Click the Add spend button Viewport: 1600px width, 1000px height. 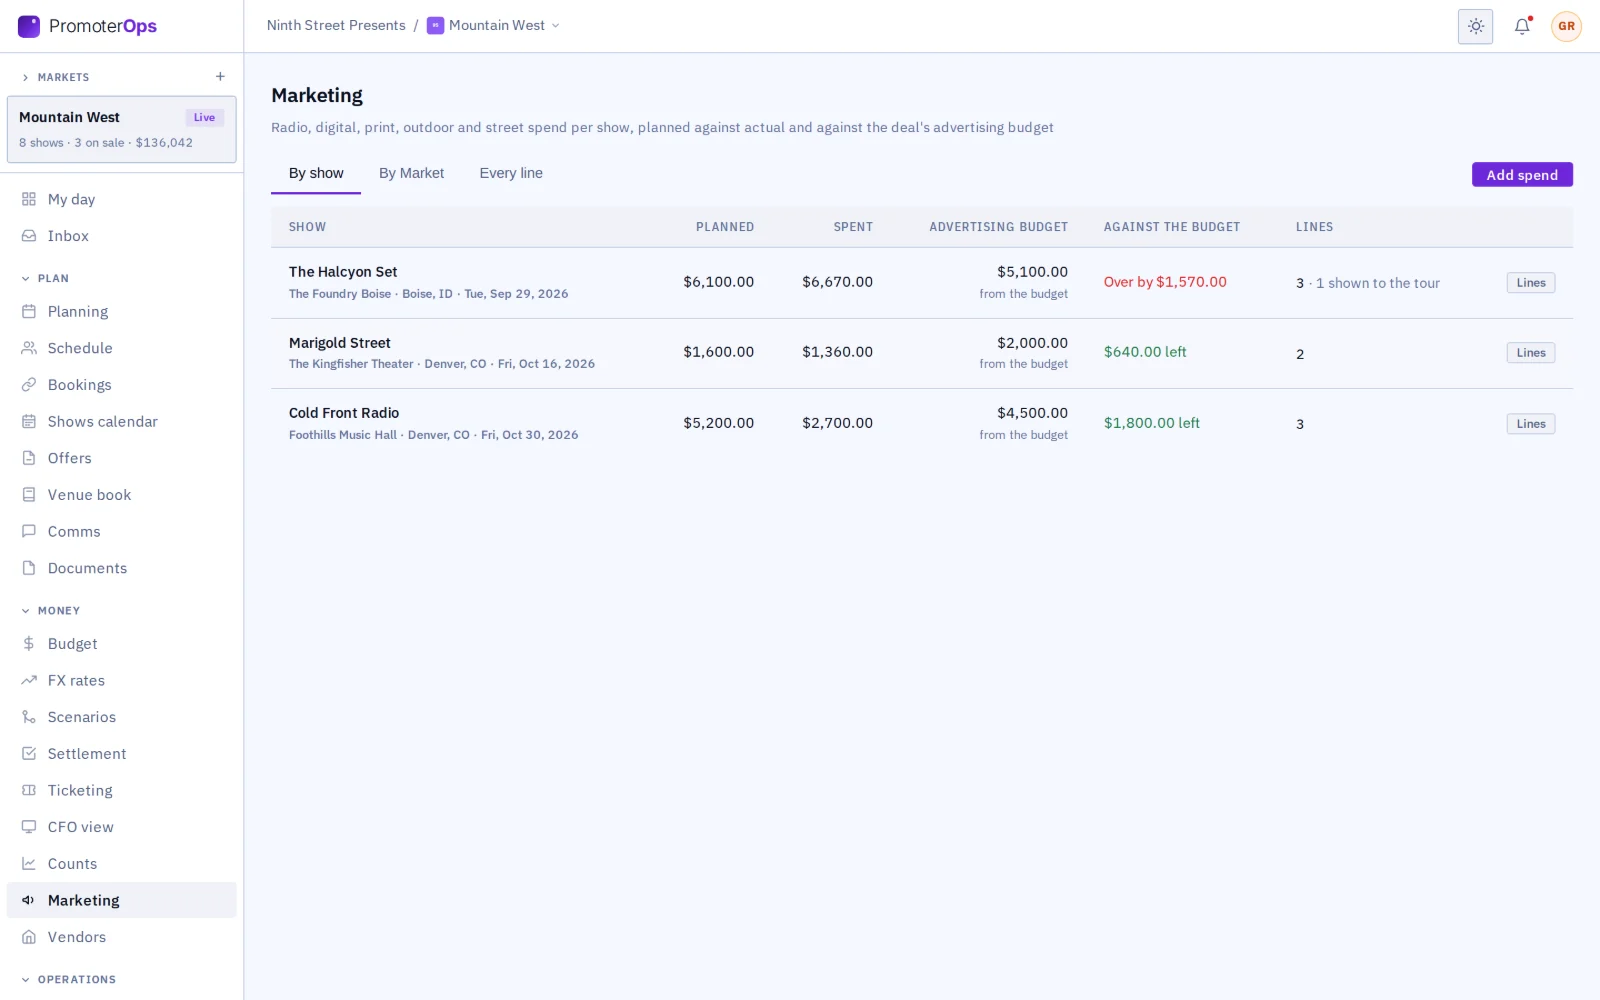click(1522, 175)
